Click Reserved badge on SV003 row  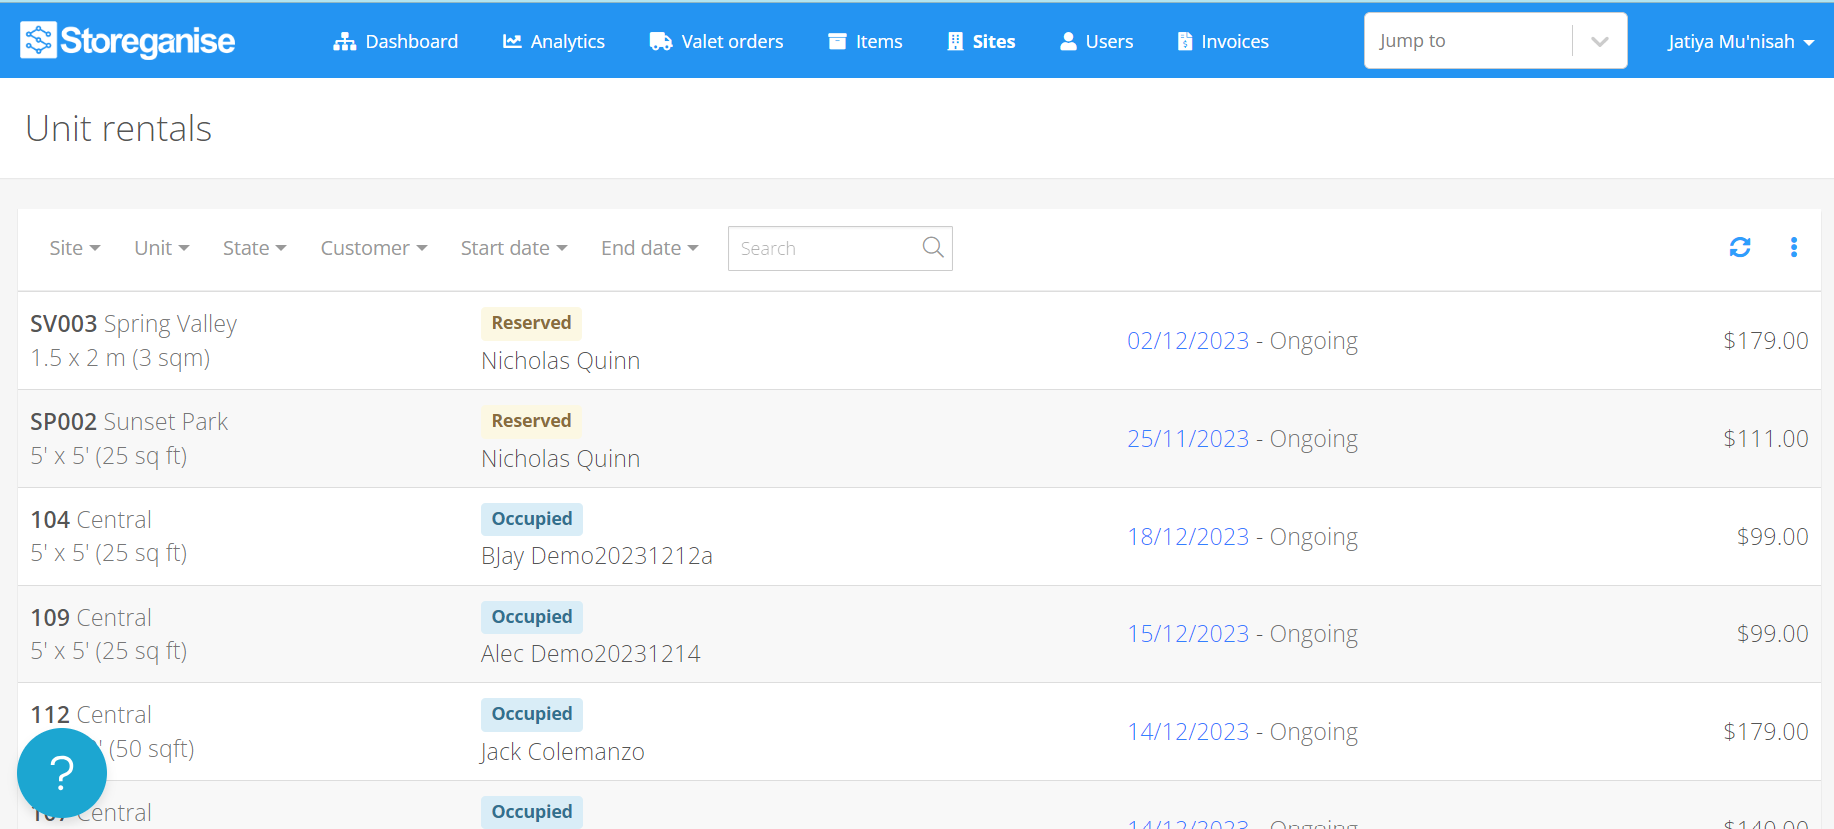(x=531, y=323)
